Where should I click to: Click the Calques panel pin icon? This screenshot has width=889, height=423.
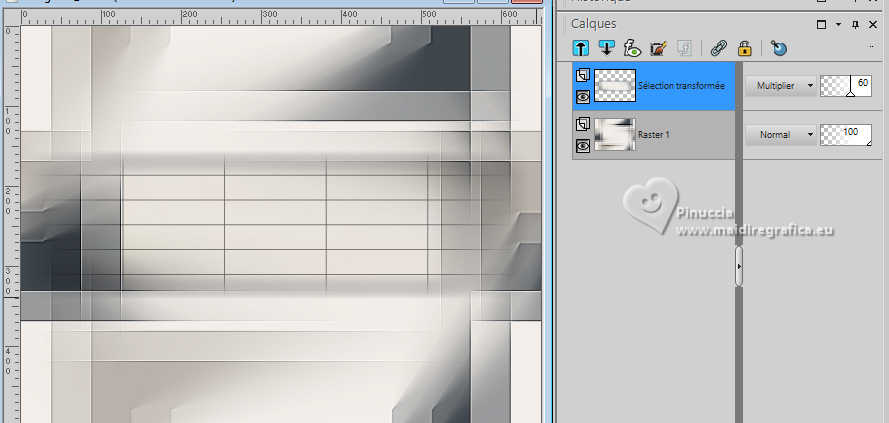pyautogui.click(x=856, y=24)
